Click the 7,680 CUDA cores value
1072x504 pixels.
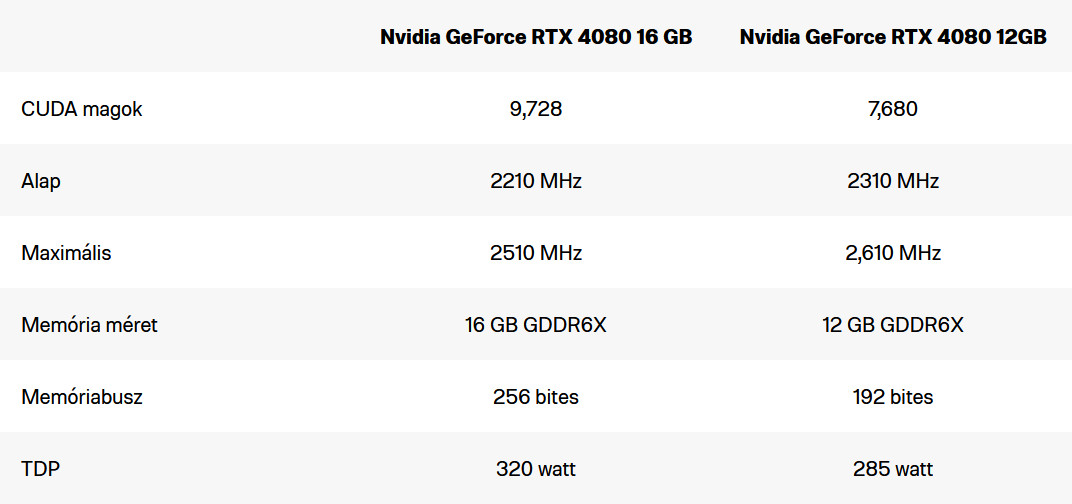893,109
